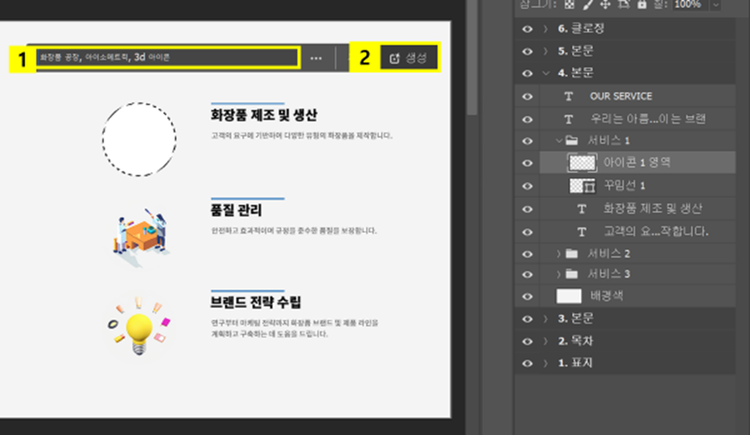This screenshot has width=750, height=435.
Task: Open the three-dot more options button
Action: (316, 58)
